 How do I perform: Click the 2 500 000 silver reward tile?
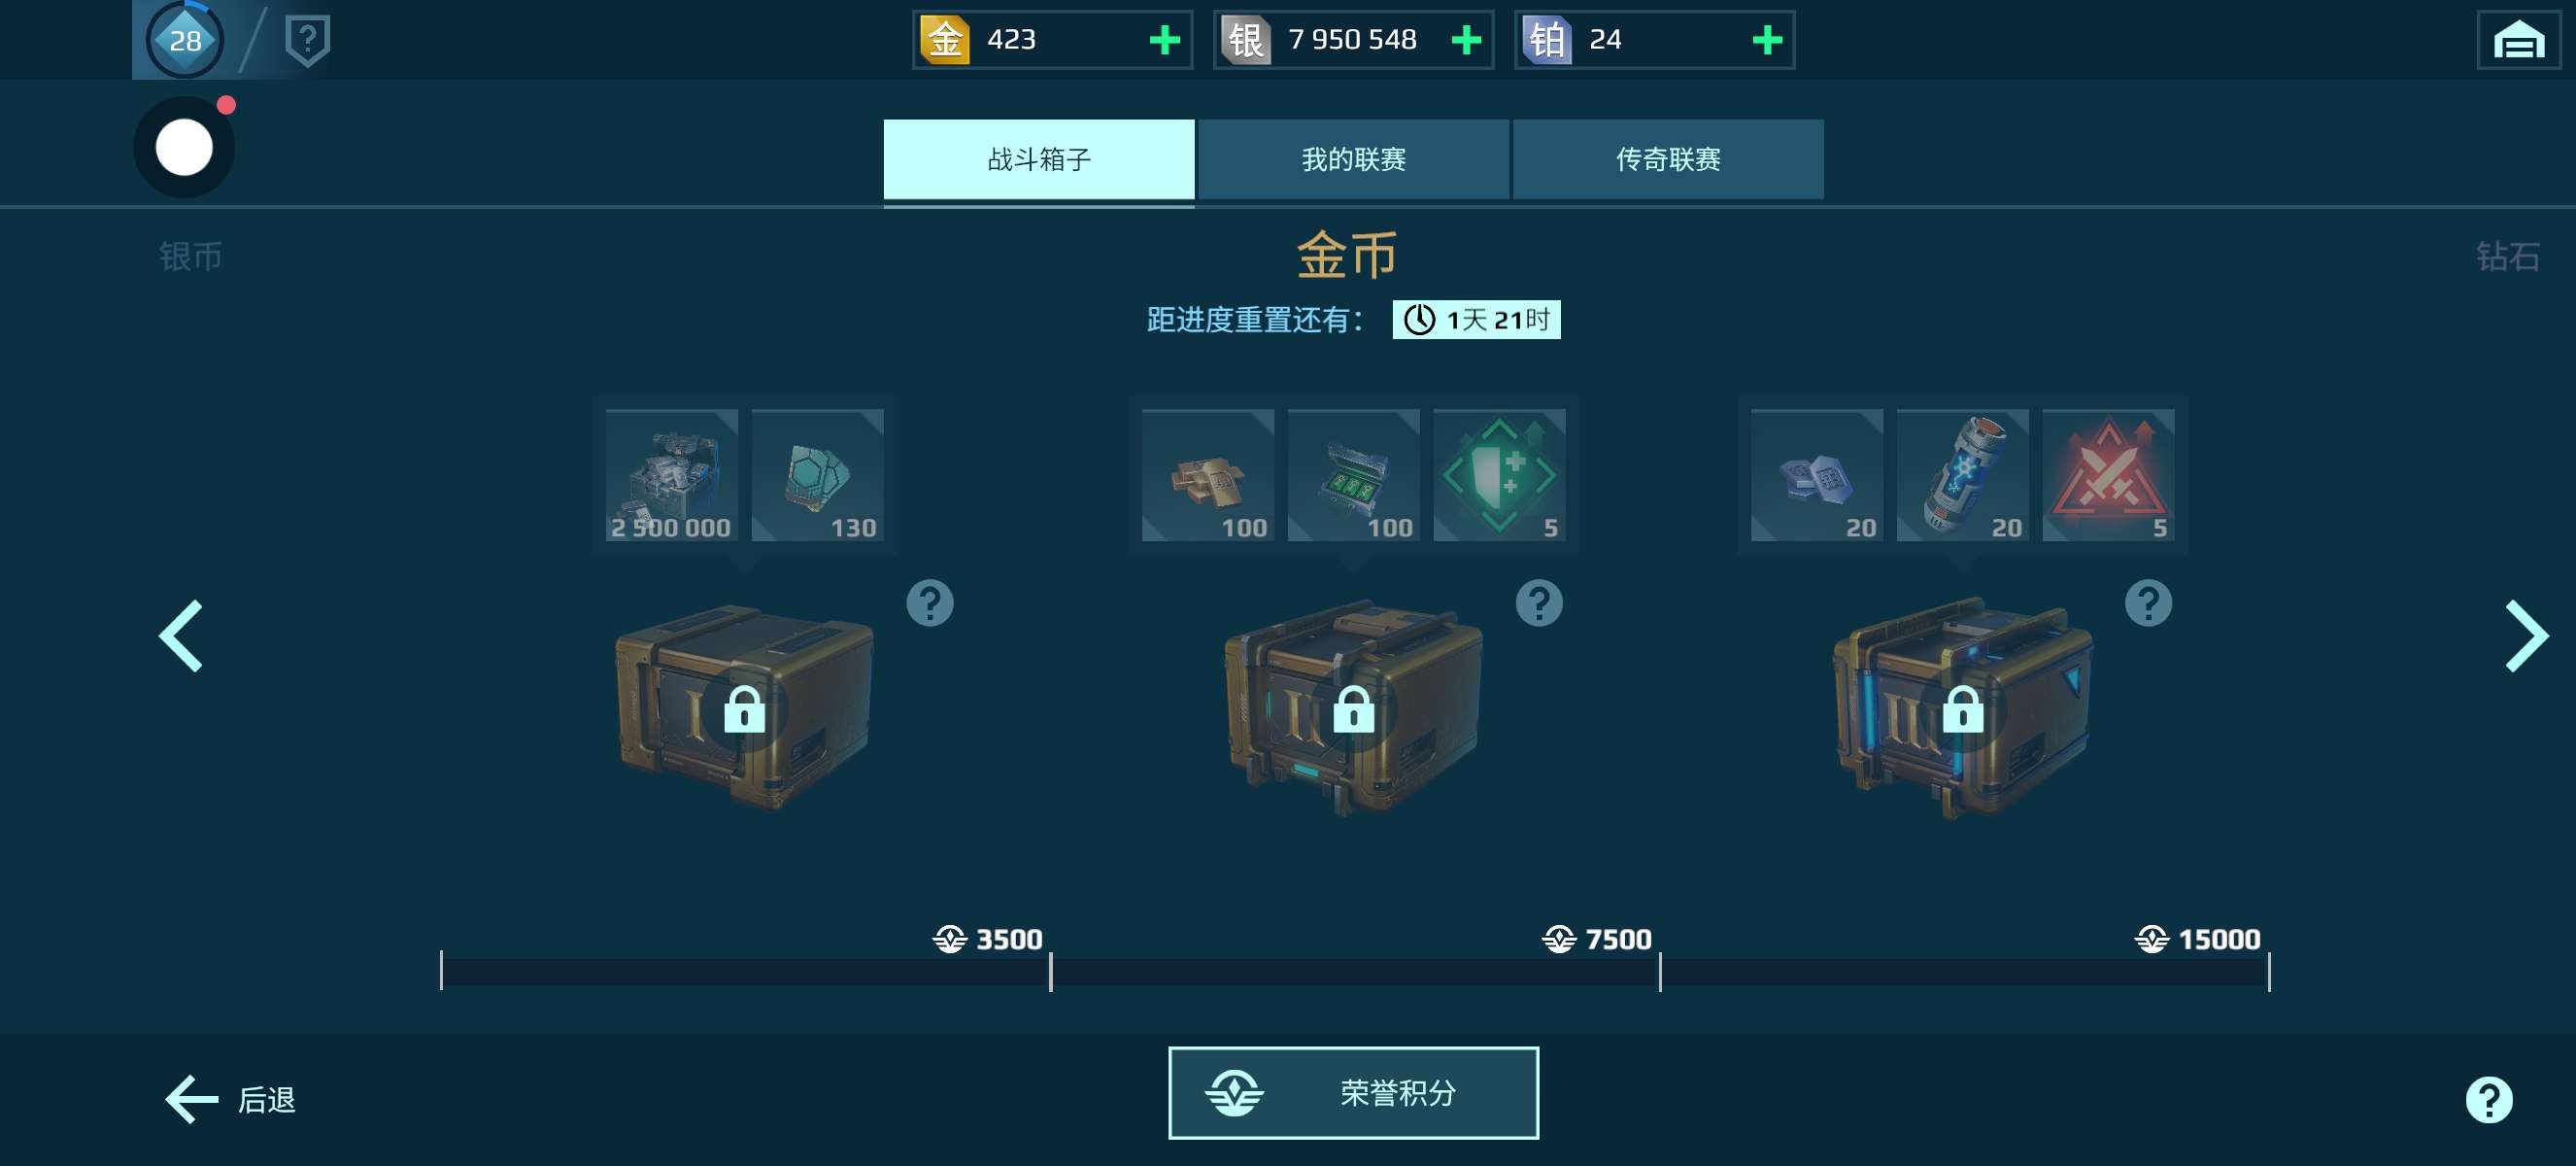[x=671, y=475]
